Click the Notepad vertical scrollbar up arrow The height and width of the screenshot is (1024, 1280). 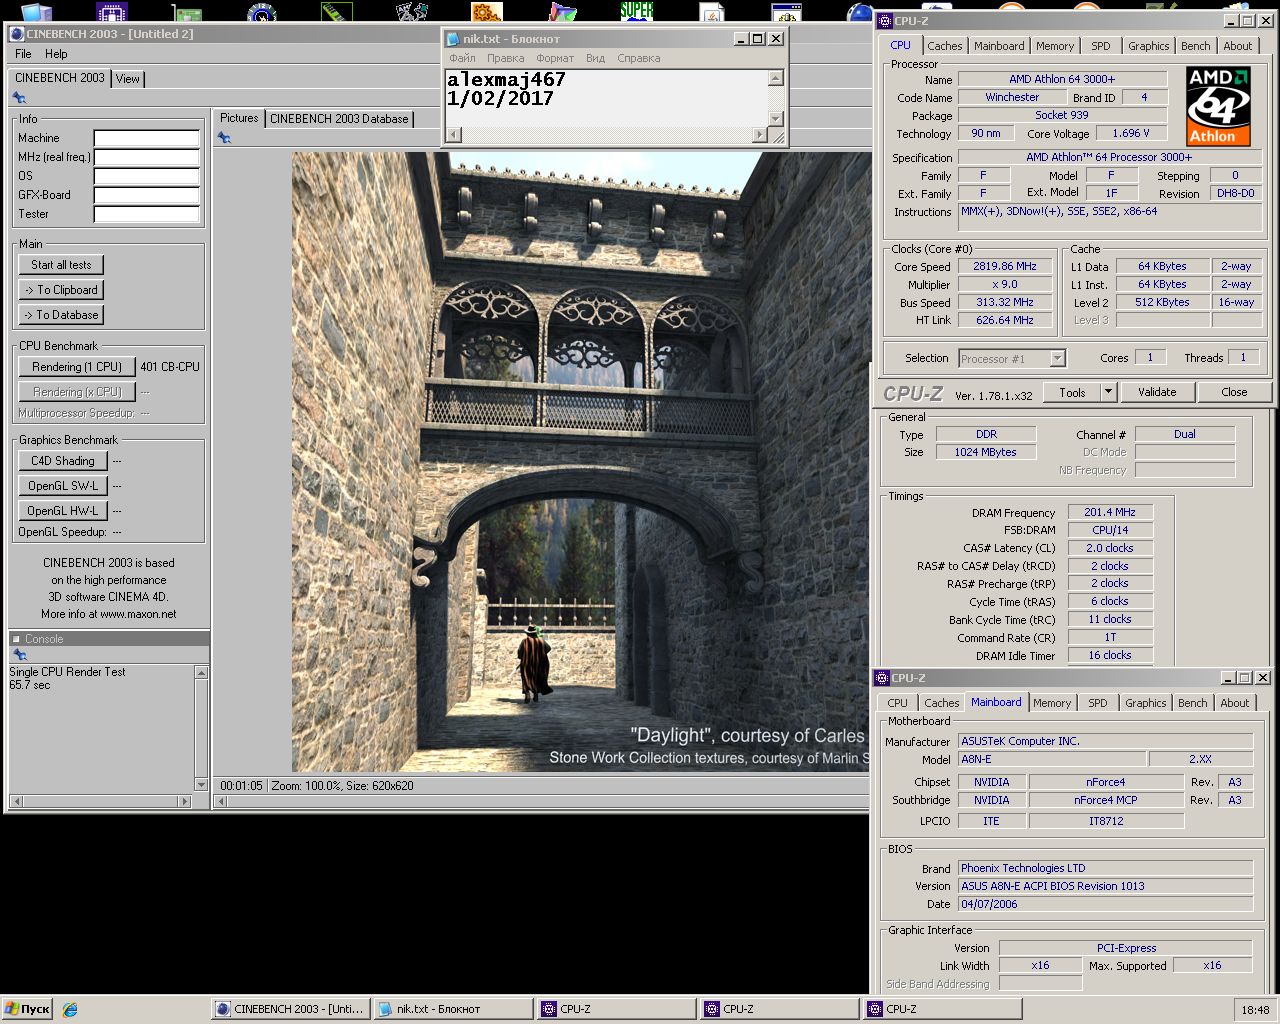pyautogui.click(x=776, y=78)
